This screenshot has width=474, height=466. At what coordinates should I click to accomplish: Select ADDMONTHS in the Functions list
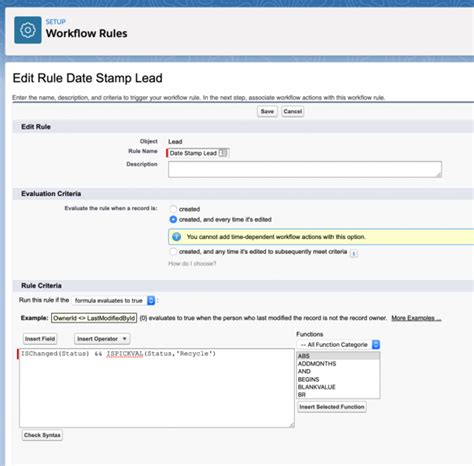coord(338,364)
